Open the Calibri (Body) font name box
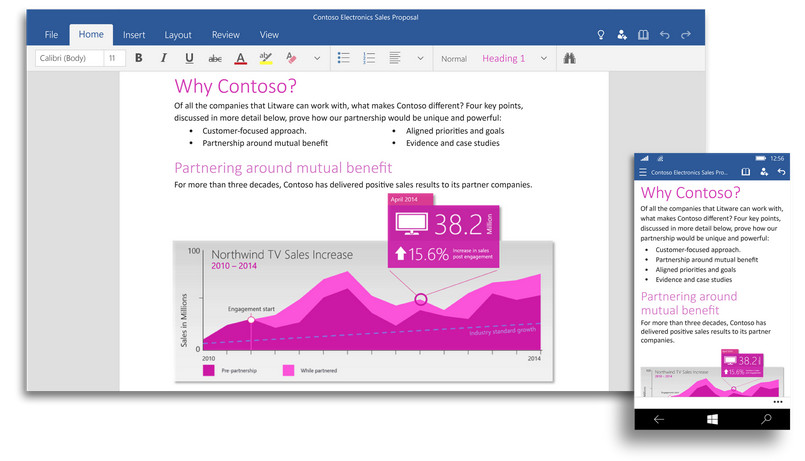The width and height of the screenshot is (805, 461). click(x=69, y=58)
